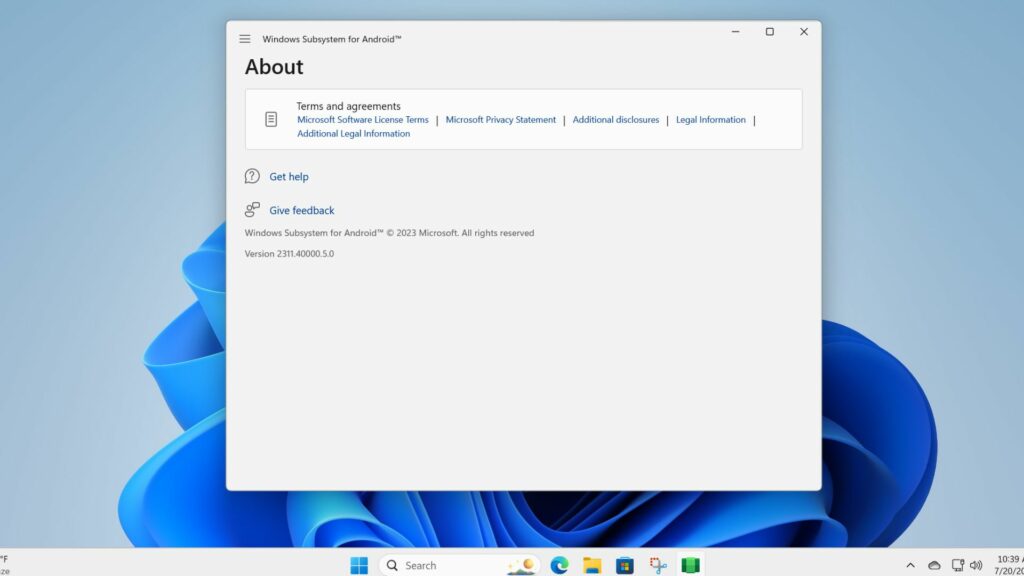
Task: Click the Get help question mark icon
Action: pyautogui.click(x=252, y=176)
